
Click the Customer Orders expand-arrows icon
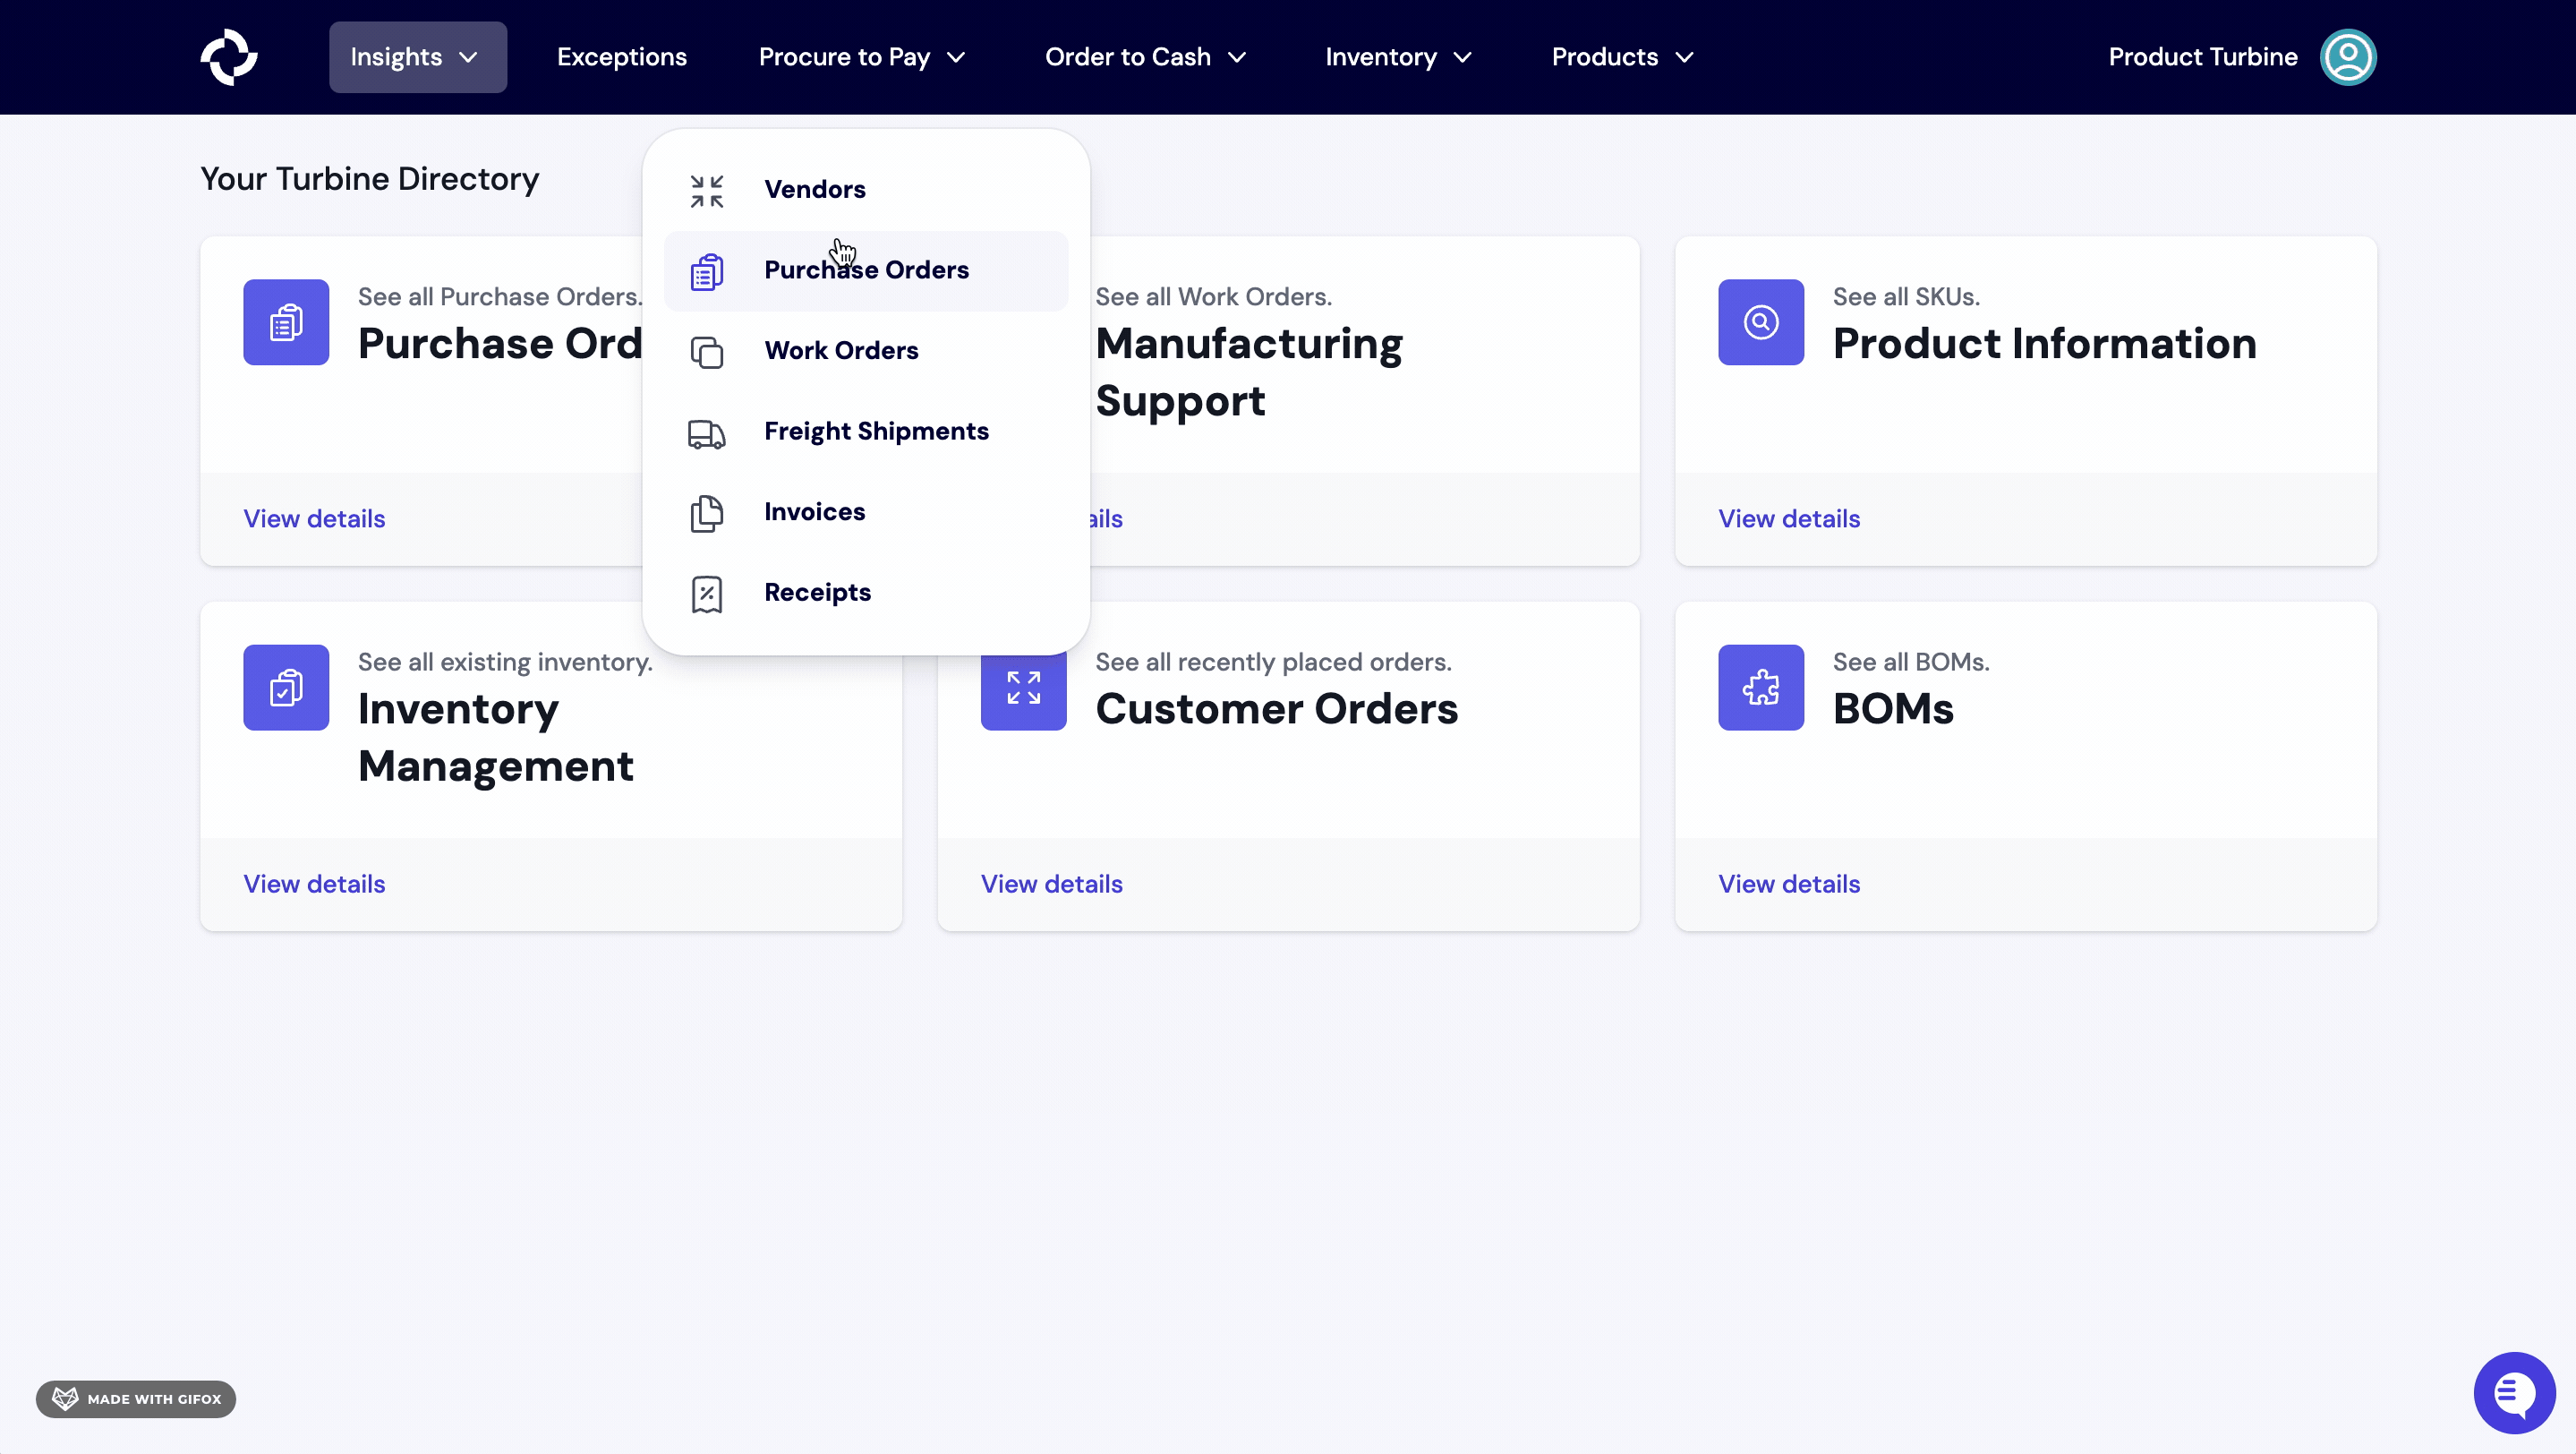click(1023, 689)
